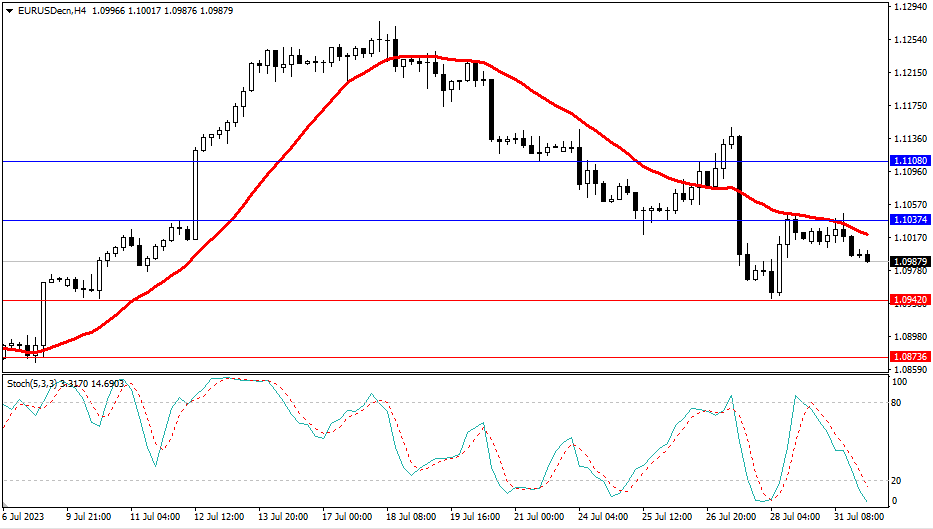Click the 6 Jul 2023 date label
The height and width of the screenshot is (529, 933).
[24, 518]
